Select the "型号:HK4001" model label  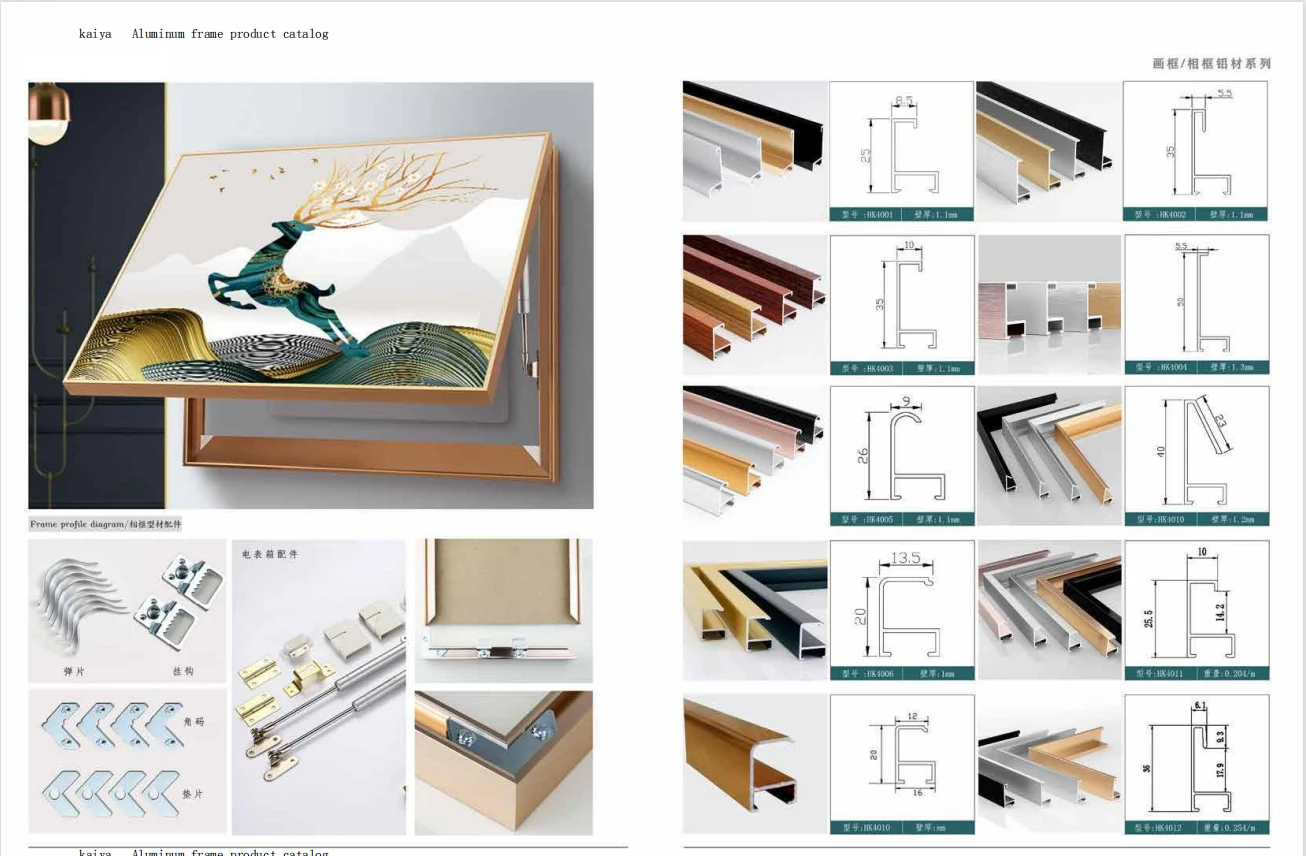click(868, 214)
